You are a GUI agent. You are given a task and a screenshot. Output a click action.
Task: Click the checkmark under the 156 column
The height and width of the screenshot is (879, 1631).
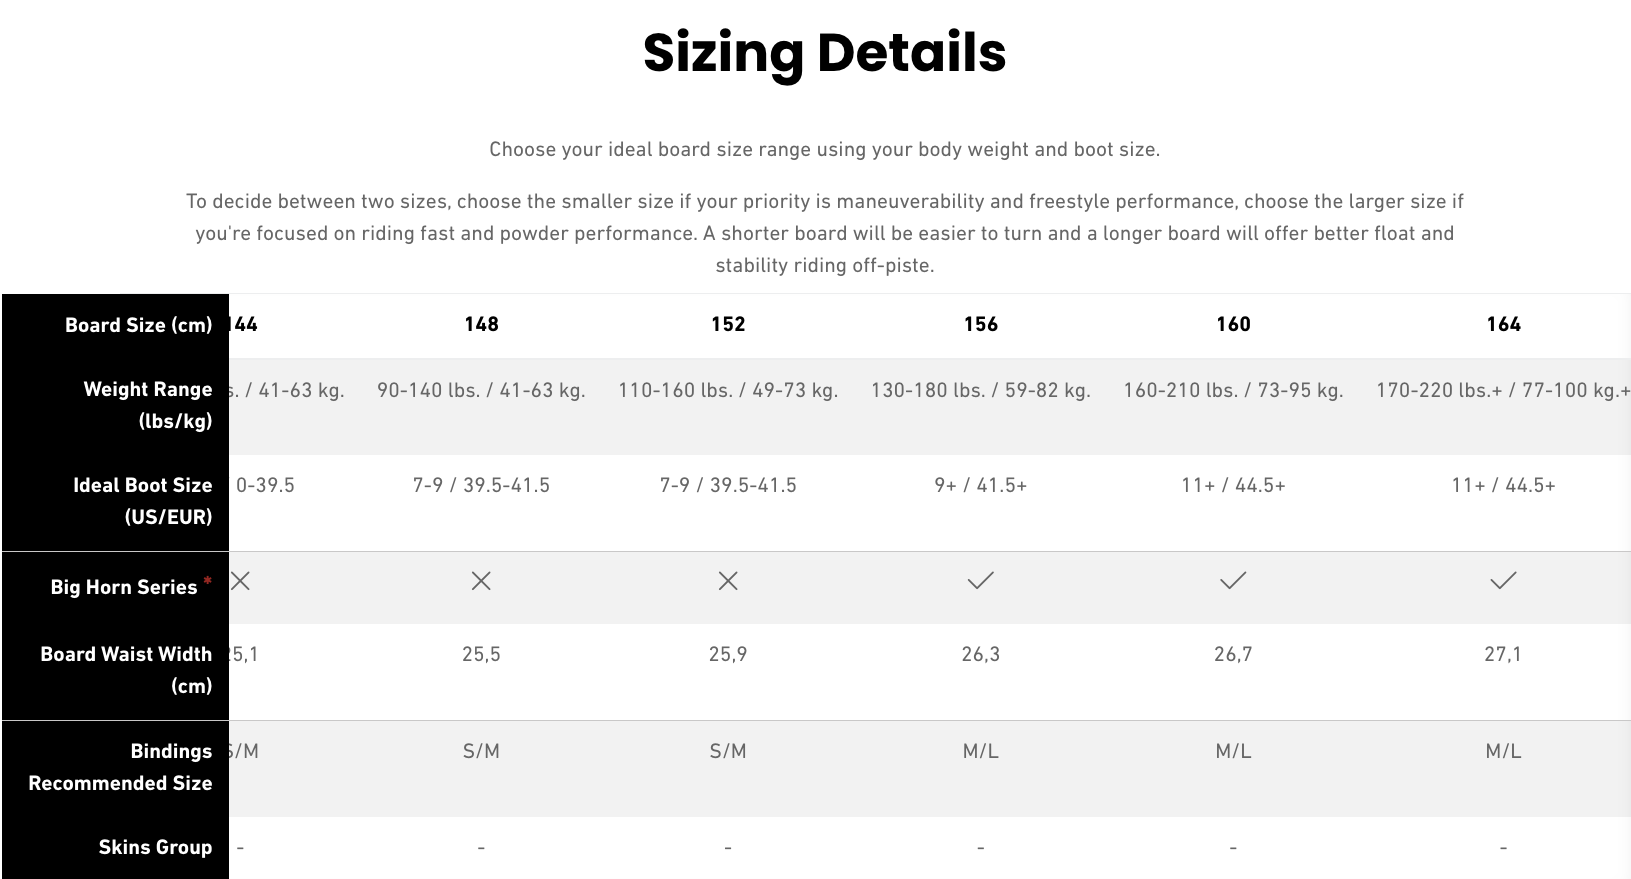[x=981, y=581]
